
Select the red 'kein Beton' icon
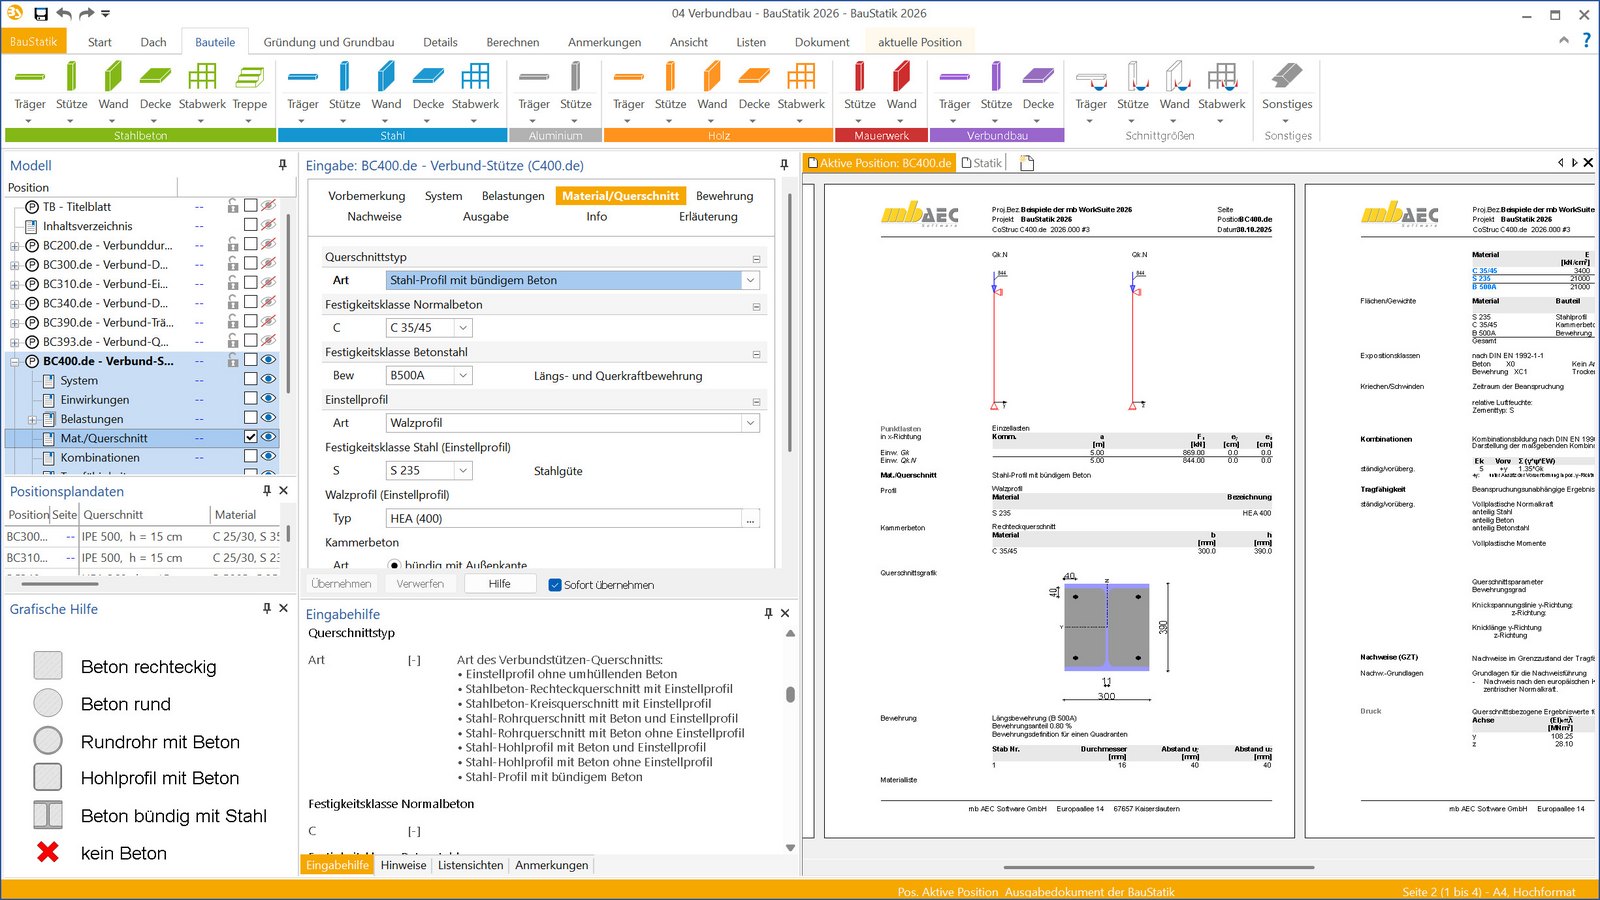pos(48,852)
